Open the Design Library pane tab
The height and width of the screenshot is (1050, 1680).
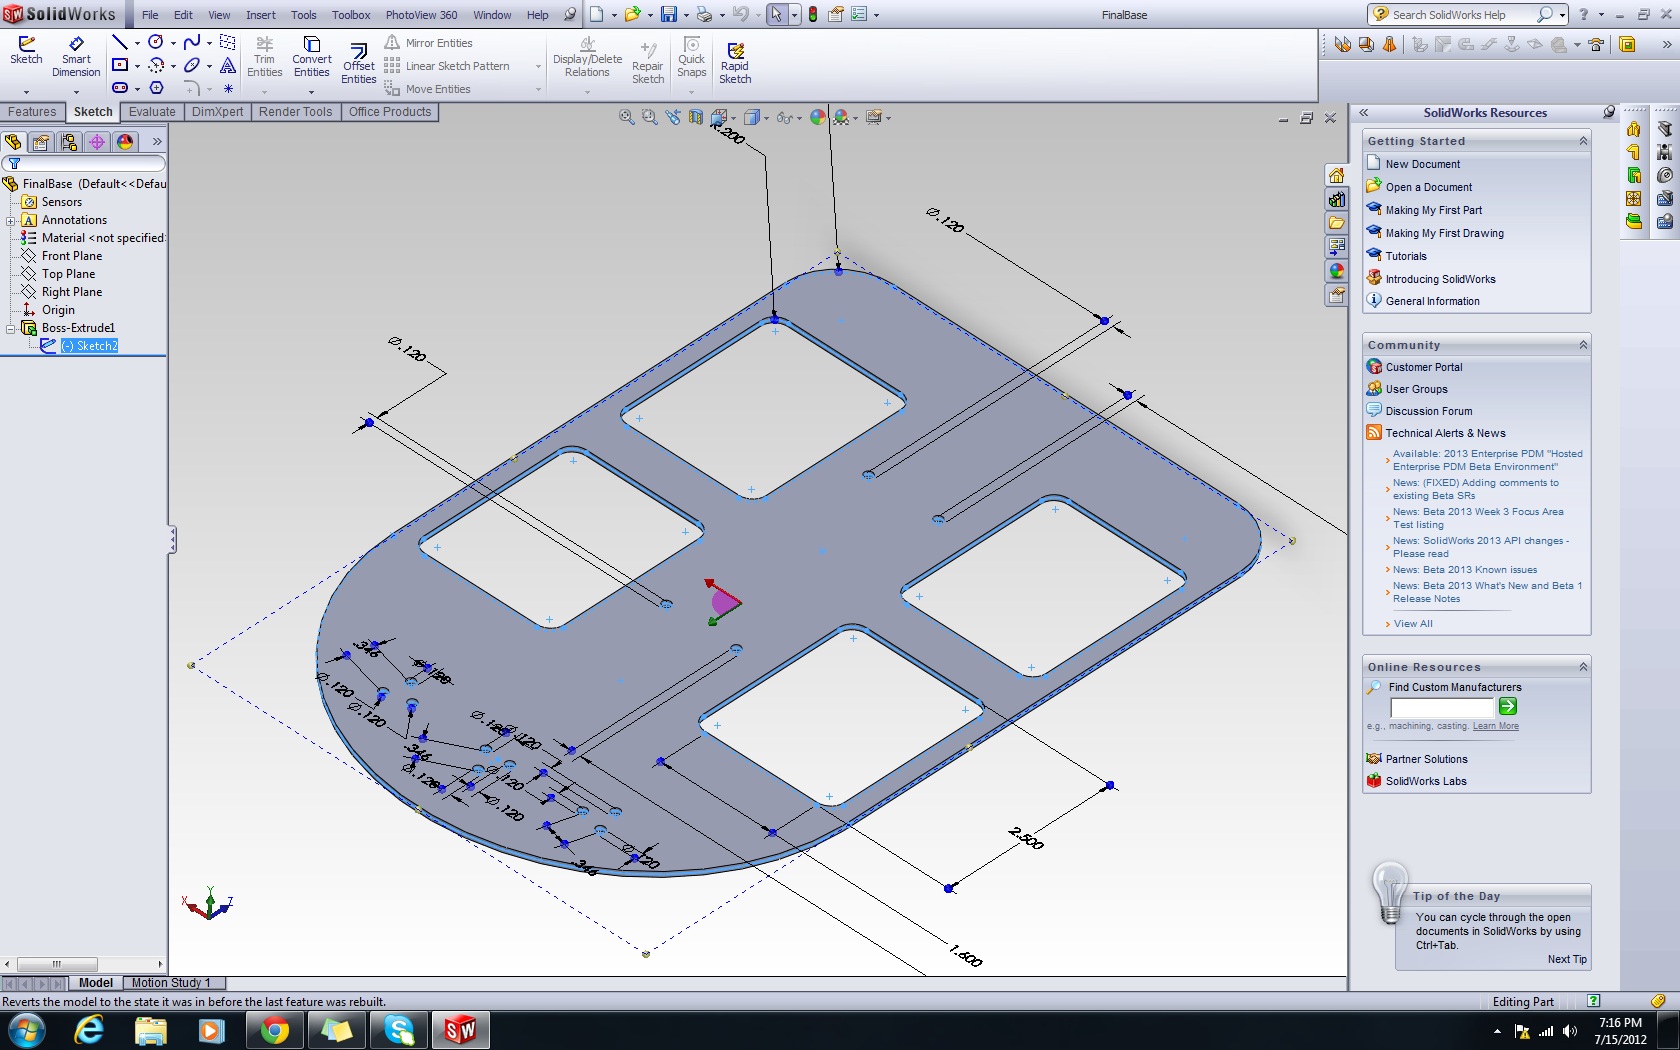(1336, 199)
